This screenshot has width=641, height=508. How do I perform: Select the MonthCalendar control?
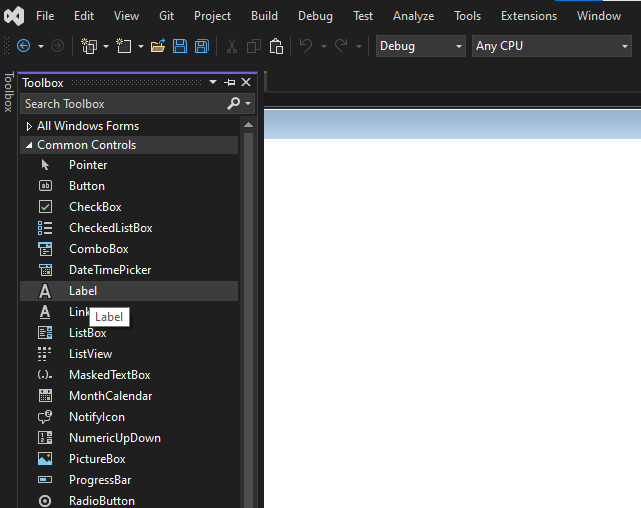click(129, 396)
